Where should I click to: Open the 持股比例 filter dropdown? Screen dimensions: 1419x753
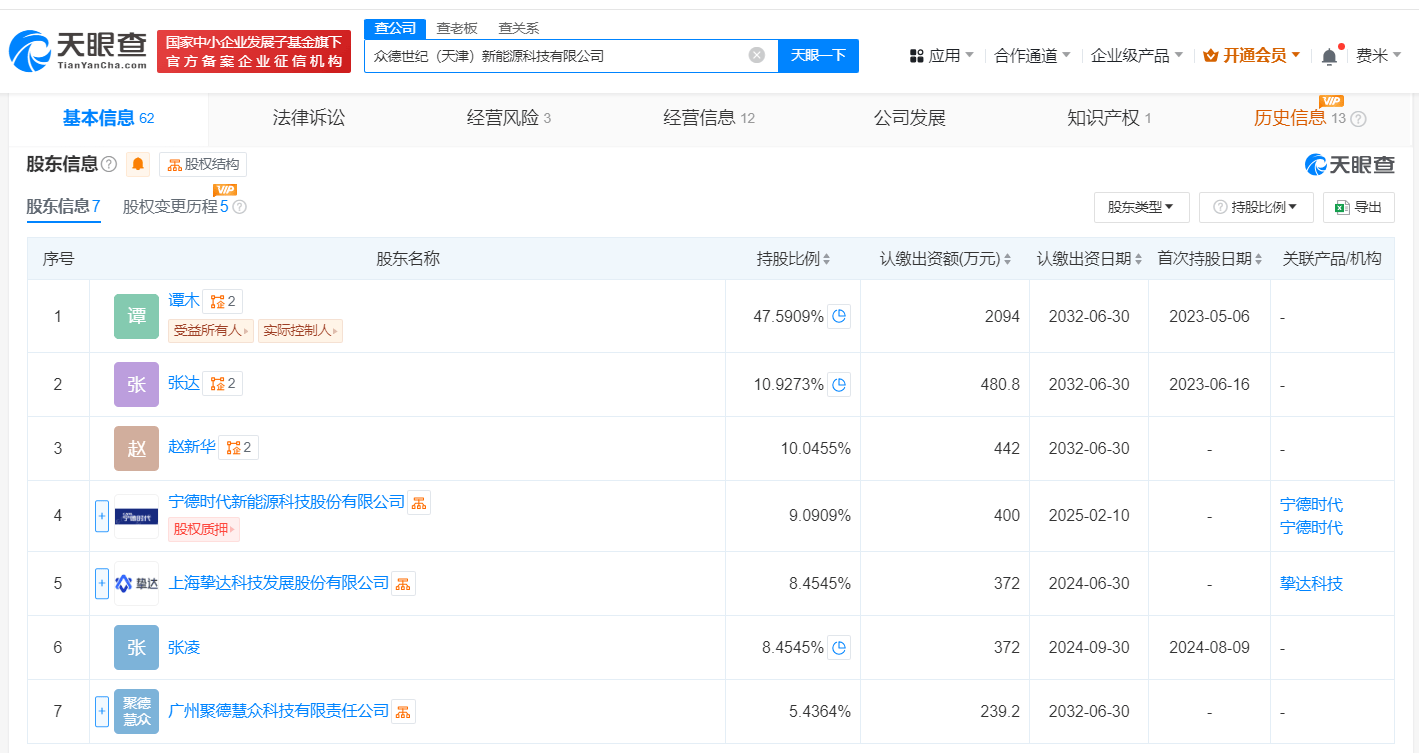1256,207
